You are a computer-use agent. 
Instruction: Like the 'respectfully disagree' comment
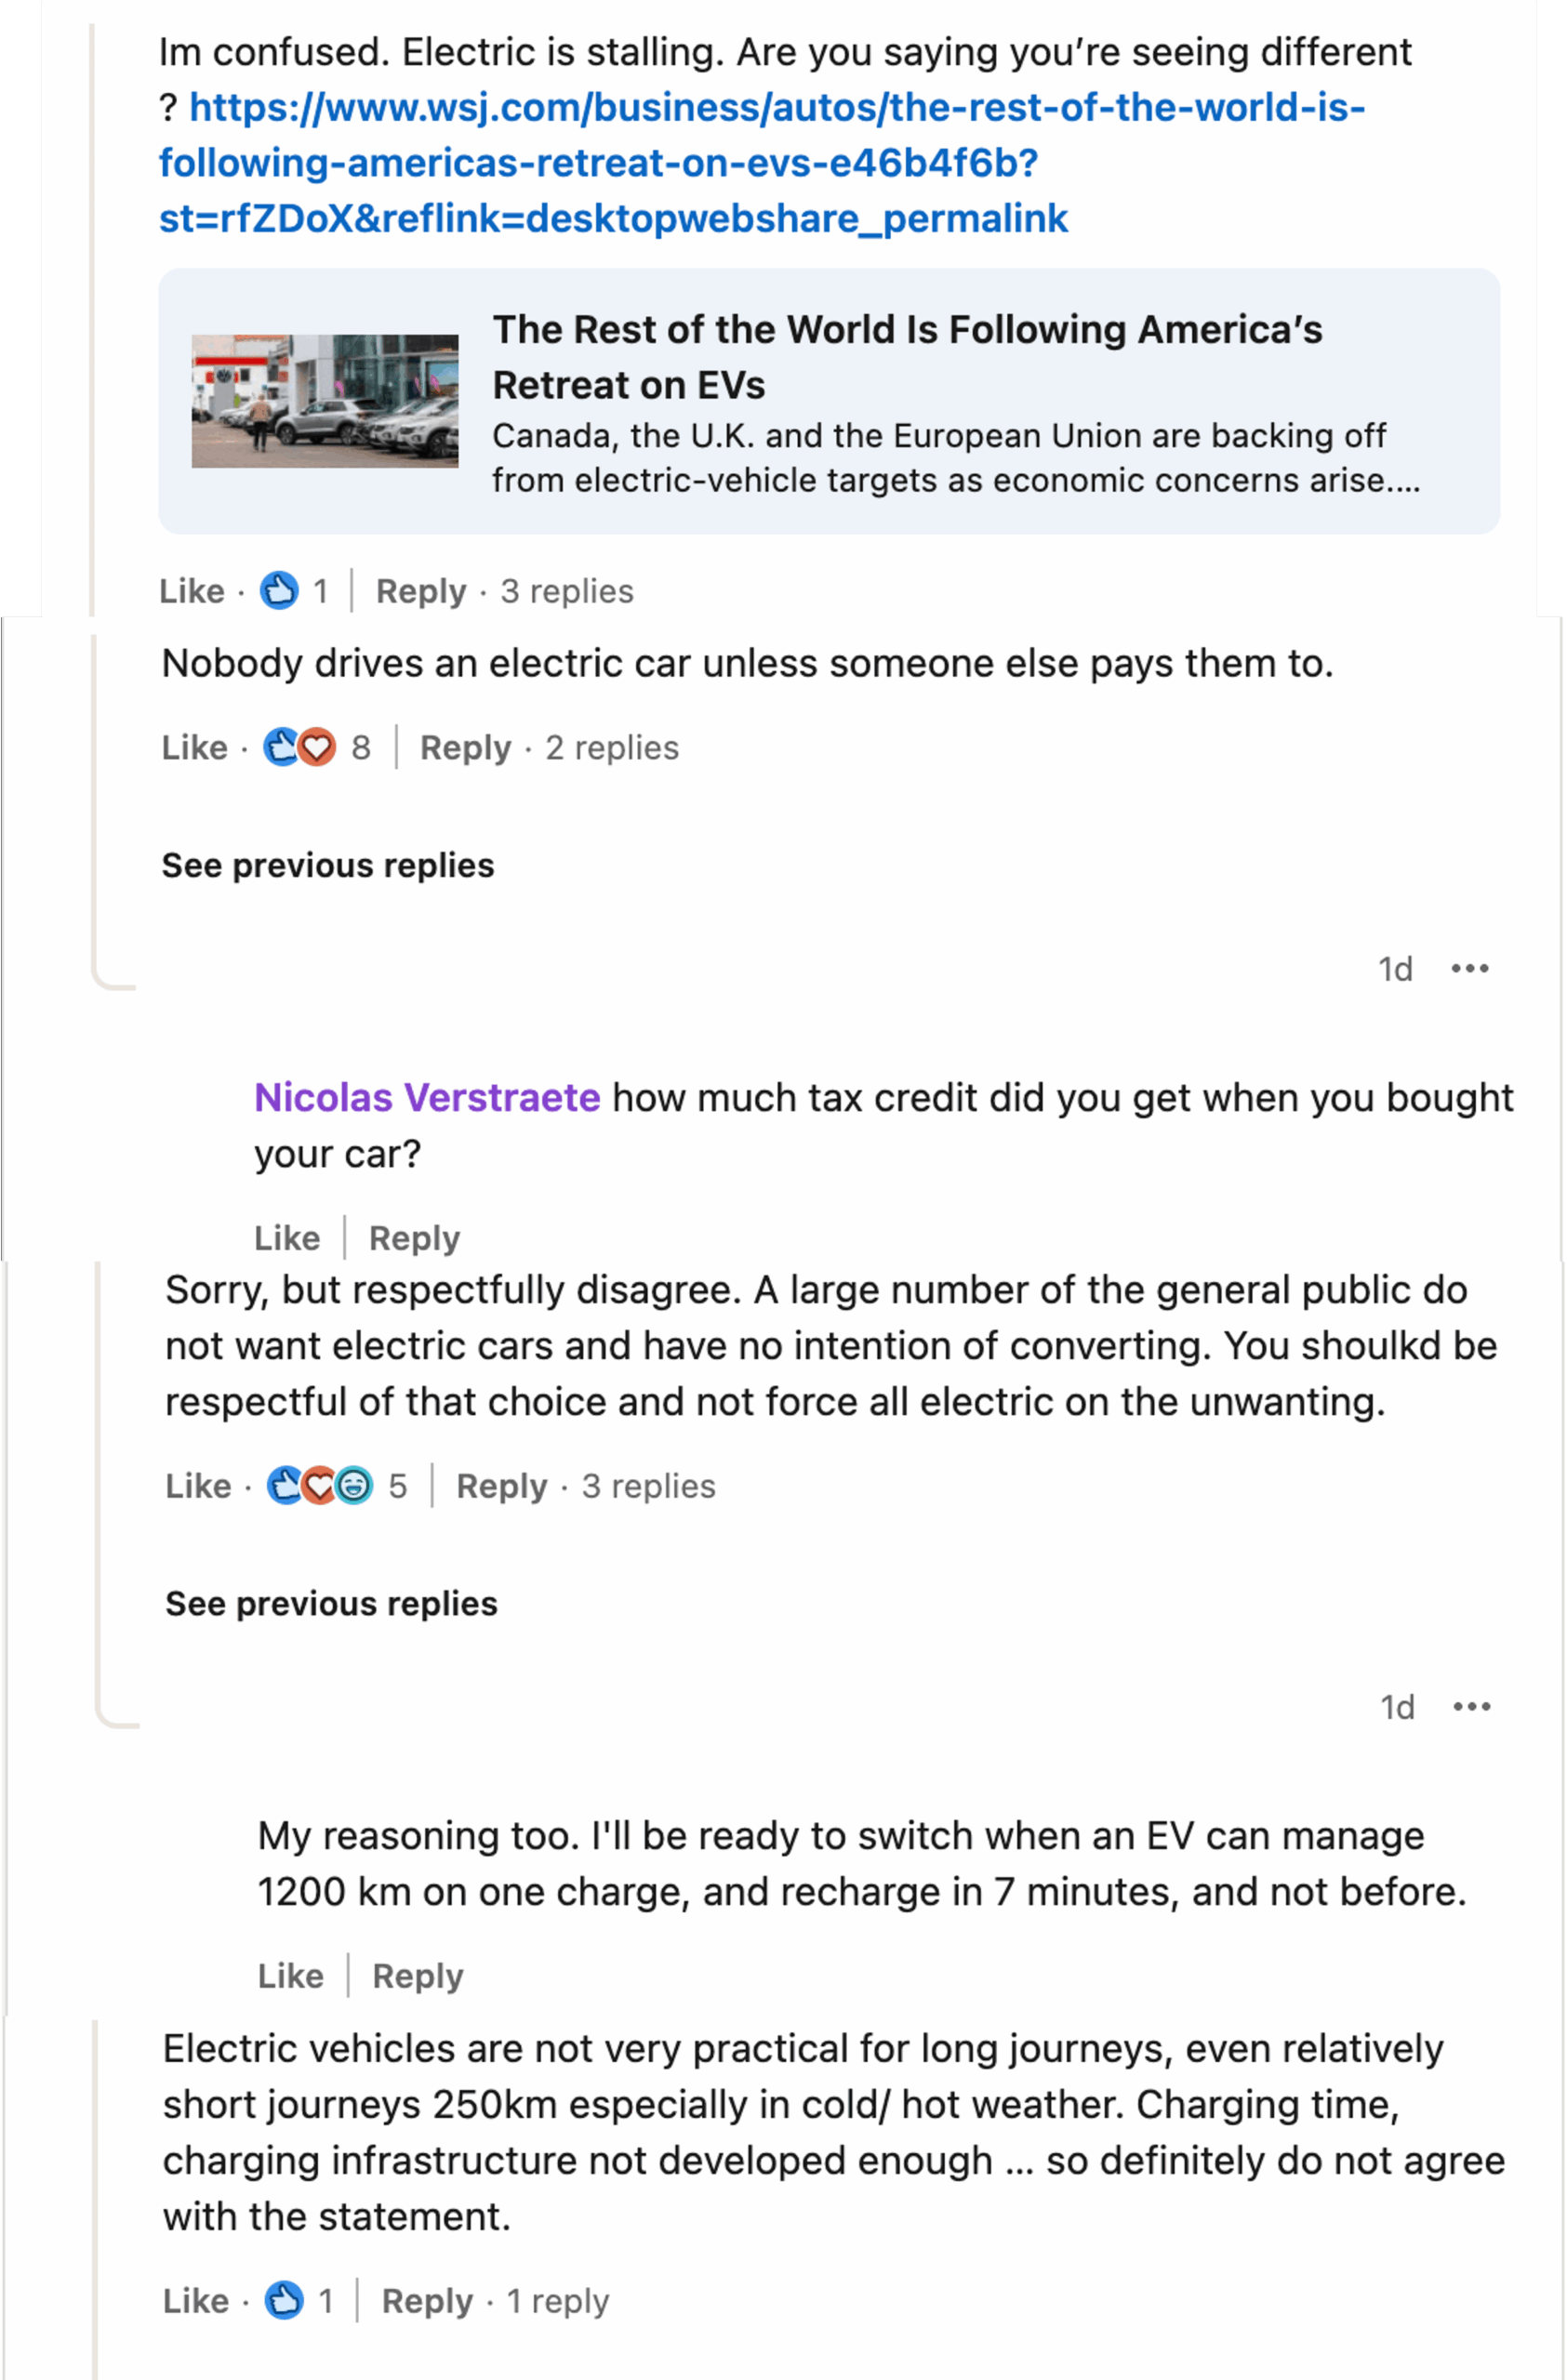198,1486
